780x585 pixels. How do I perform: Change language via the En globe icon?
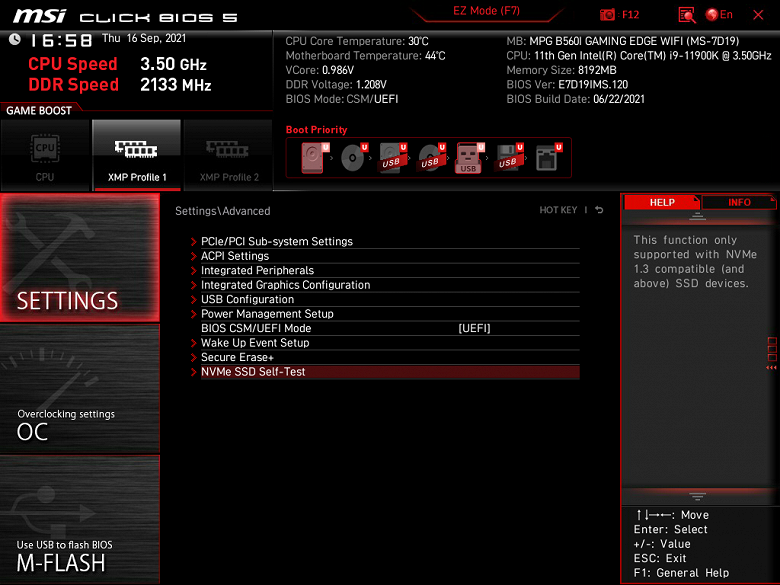tap(719, 15)
